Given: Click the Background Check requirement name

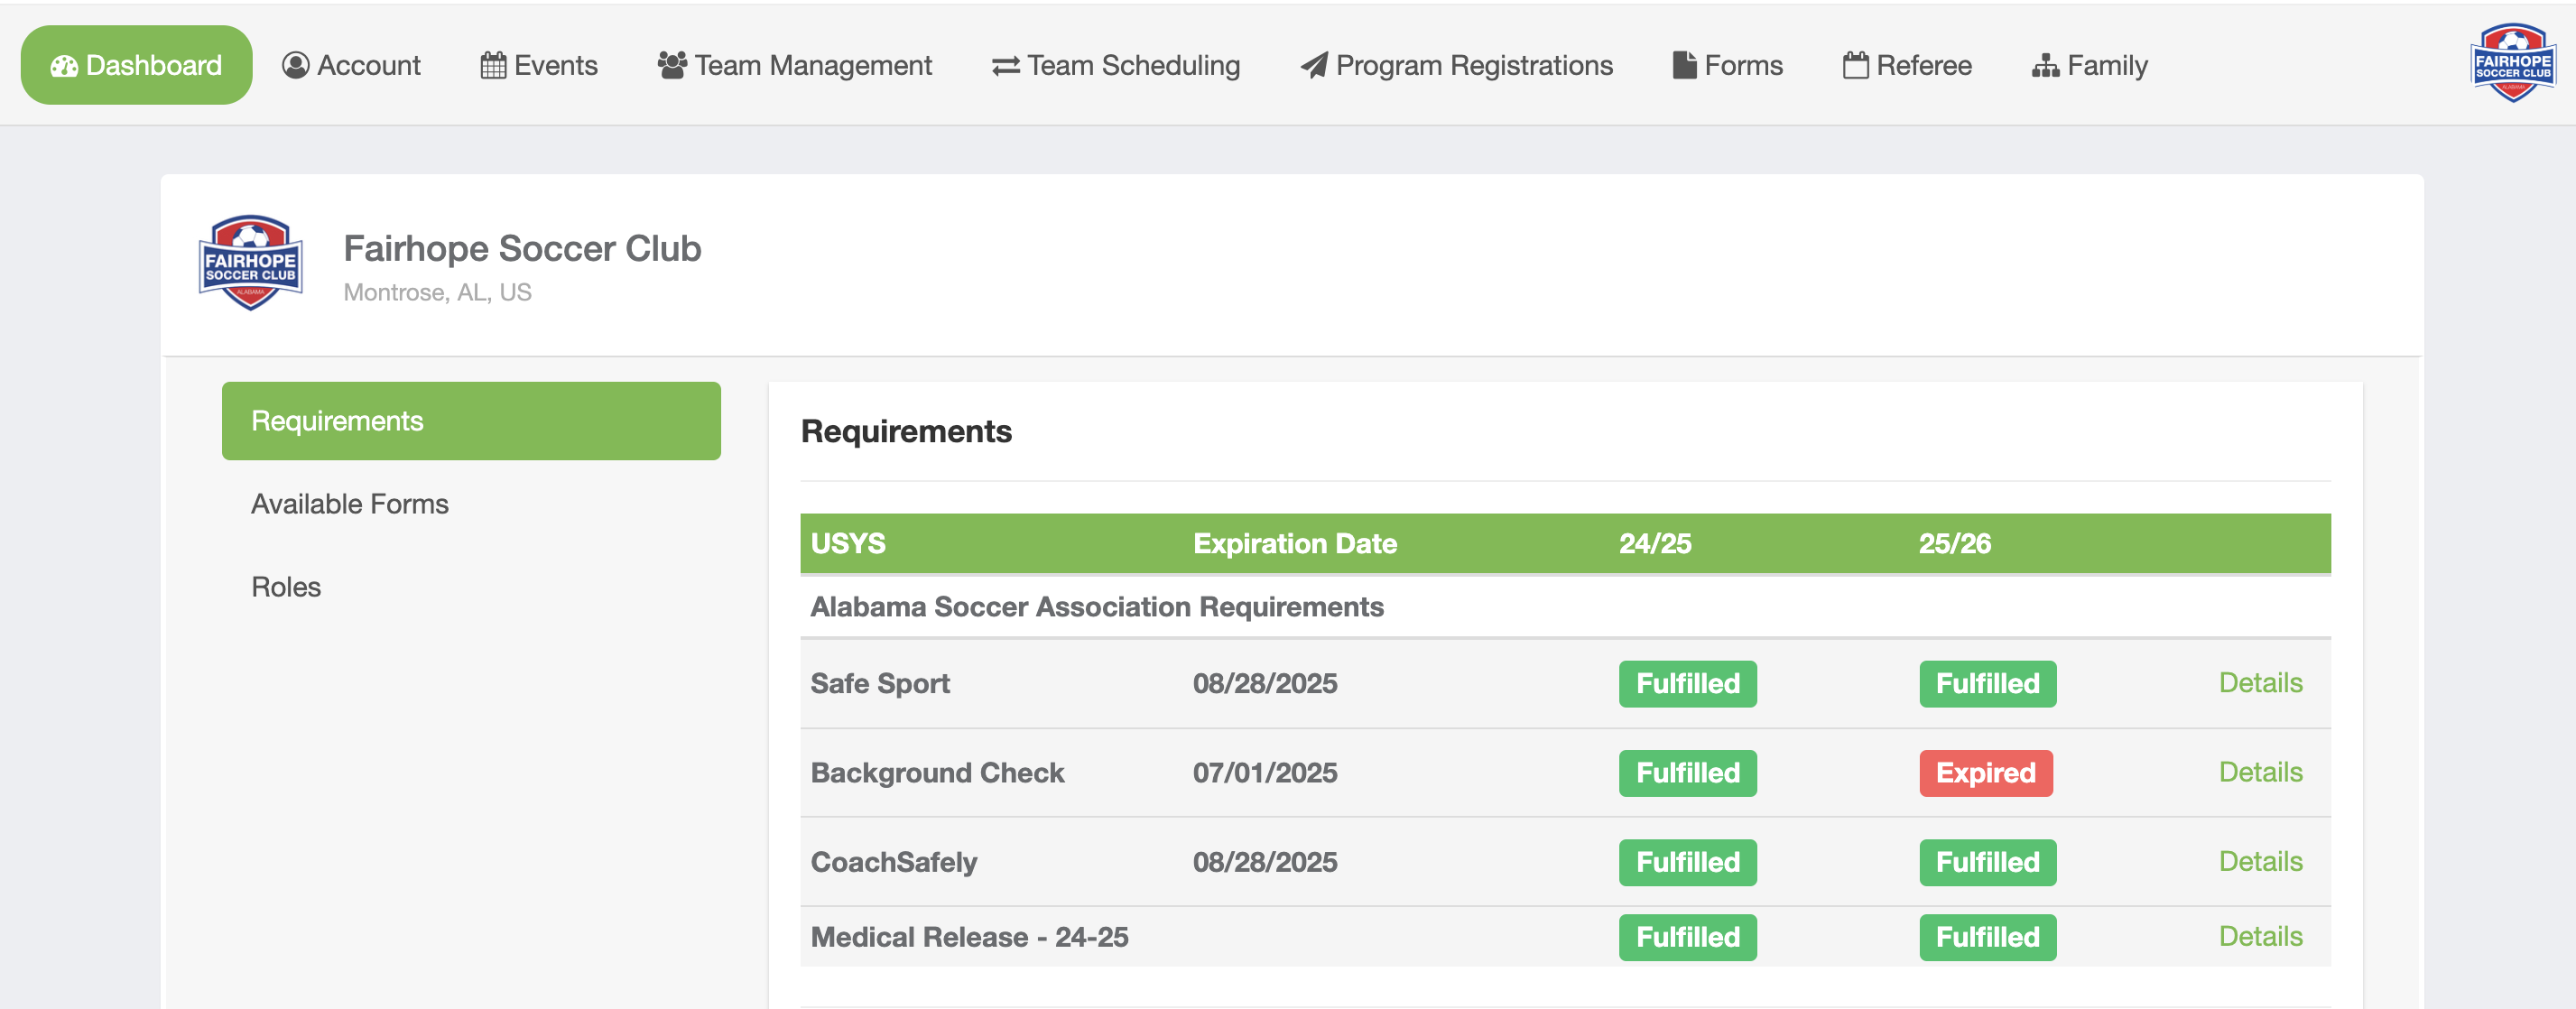Looking at the screenshot, I should [937, 773].
